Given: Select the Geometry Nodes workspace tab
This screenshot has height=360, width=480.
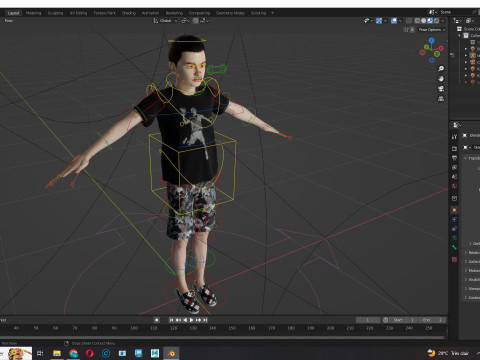Looking at the screenshot, I should [230, 13].
